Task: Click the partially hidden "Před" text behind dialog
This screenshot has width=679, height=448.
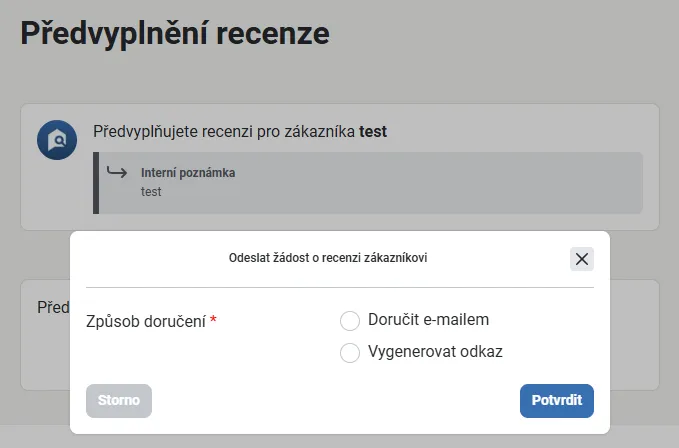Action: [x=52, y=307]
